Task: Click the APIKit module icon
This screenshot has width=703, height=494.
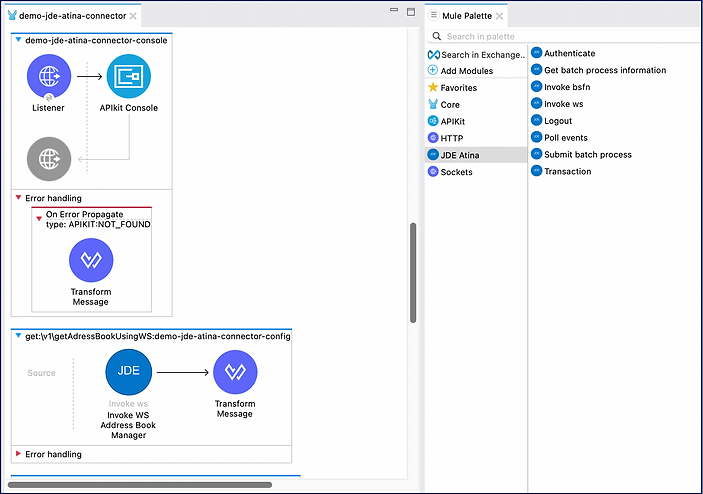Action: (433, 121)
